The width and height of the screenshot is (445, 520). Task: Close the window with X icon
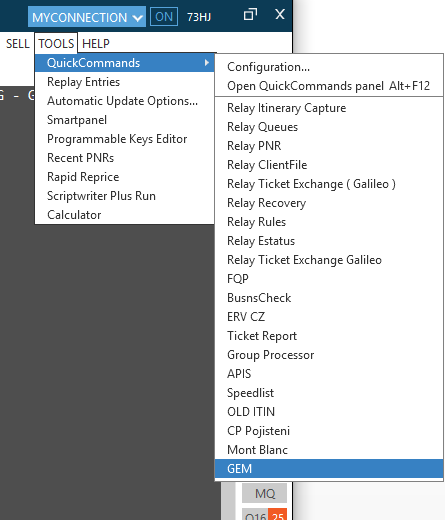pyautogui.click(x=280, y=14)
